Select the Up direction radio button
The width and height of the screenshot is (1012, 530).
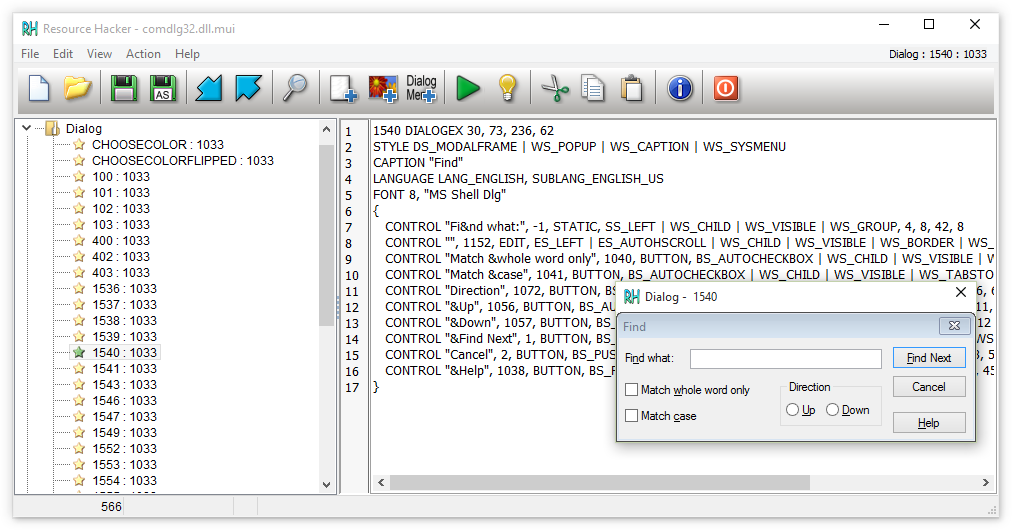tap(792, 410)
